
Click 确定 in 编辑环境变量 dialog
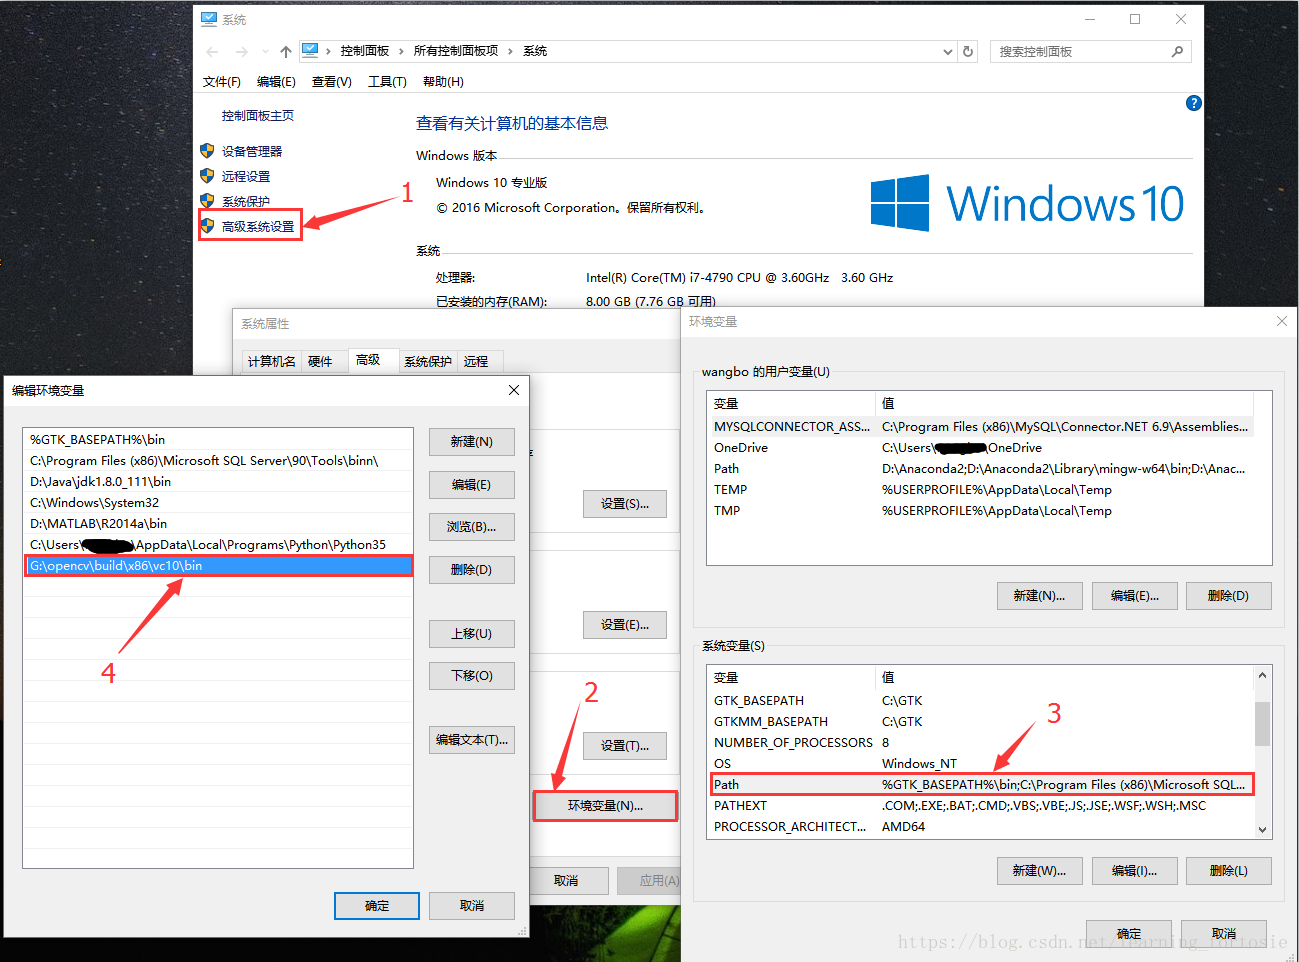point(377,906)
